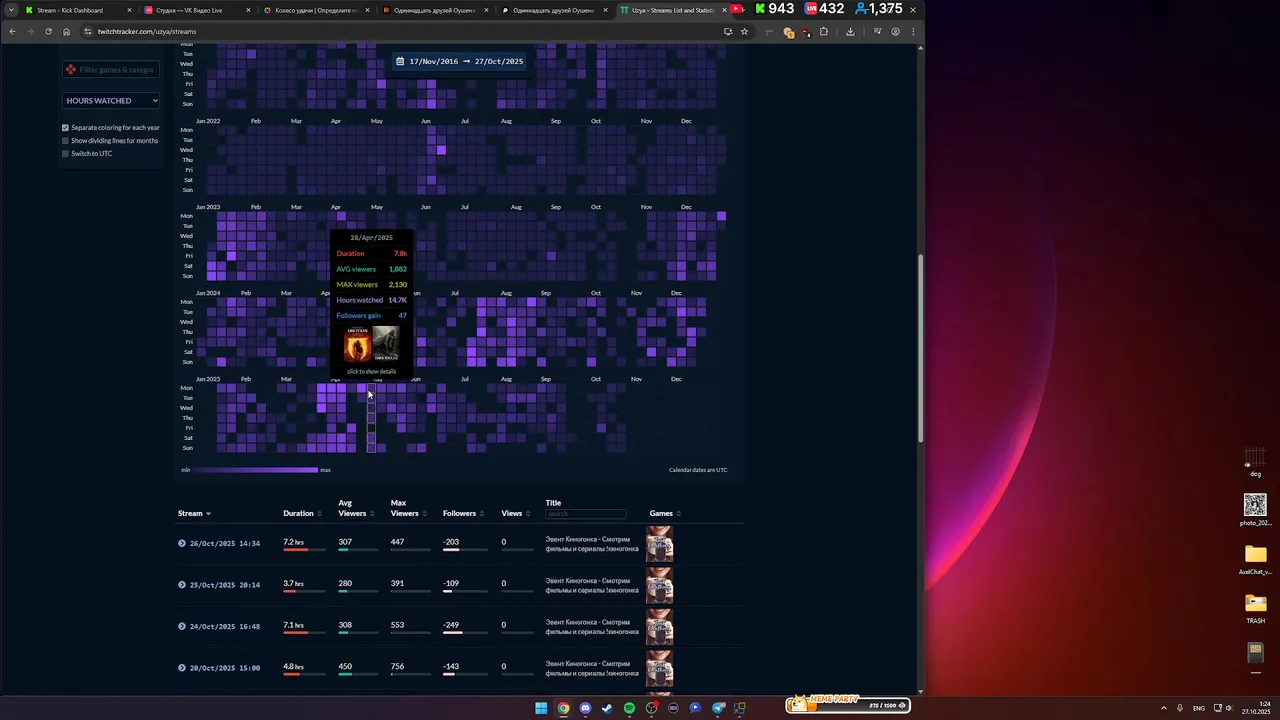Open the Windows Start menu
1280x720 pixels.
click(x=541, y=708)
